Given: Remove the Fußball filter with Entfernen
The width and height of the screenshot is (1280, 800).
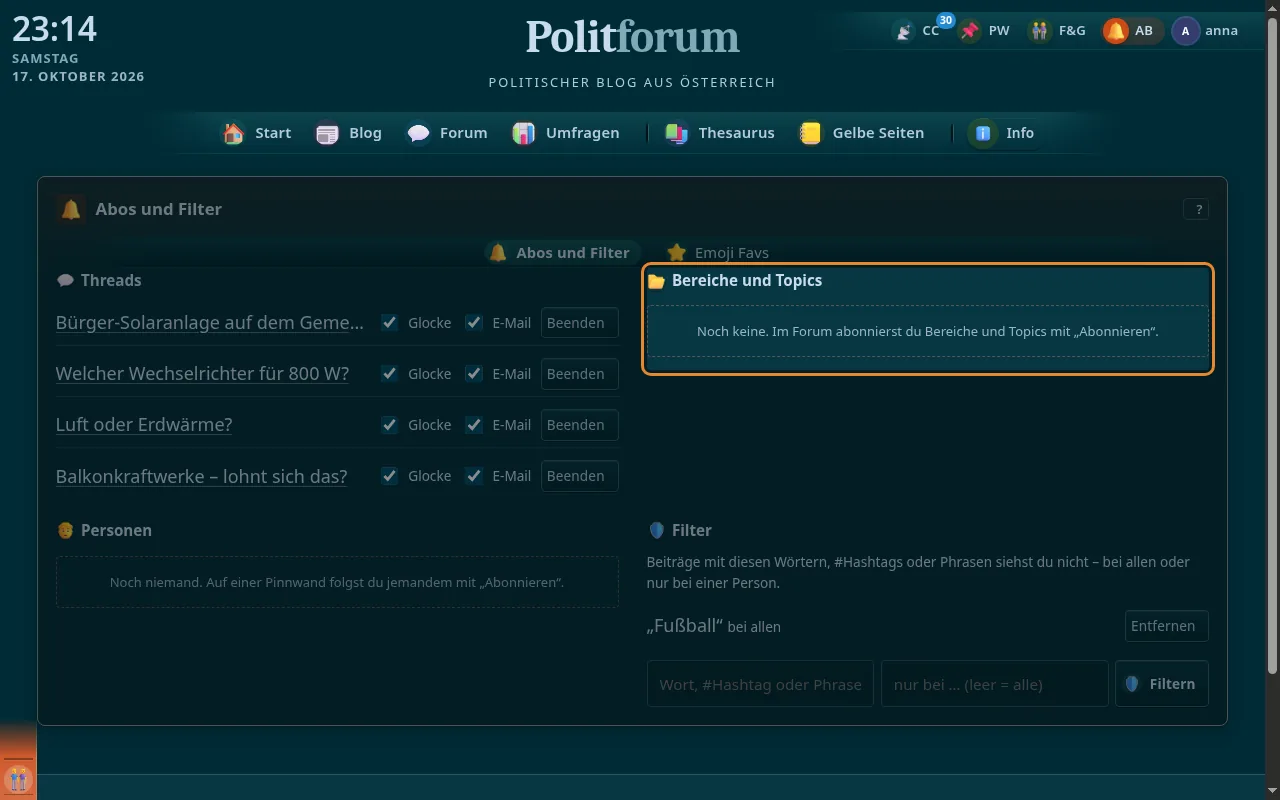Looking at the screenshot, I should 1166,626.
